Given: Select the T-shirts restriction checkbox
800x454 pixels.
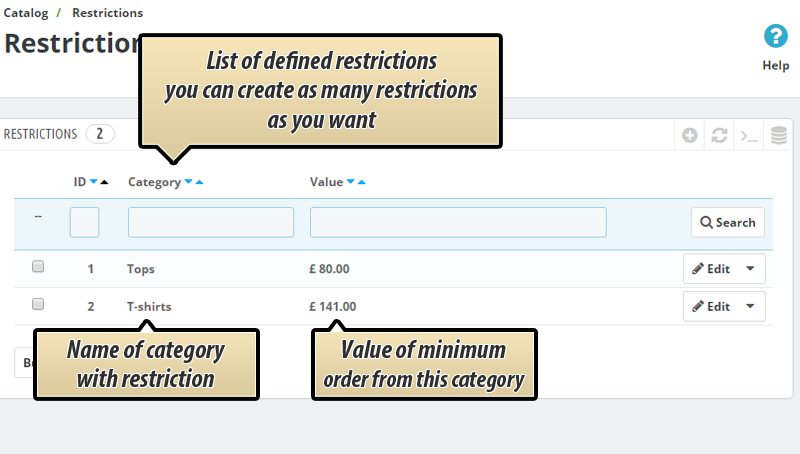Looking at the screenshot, I should click(x=38, y=304).
